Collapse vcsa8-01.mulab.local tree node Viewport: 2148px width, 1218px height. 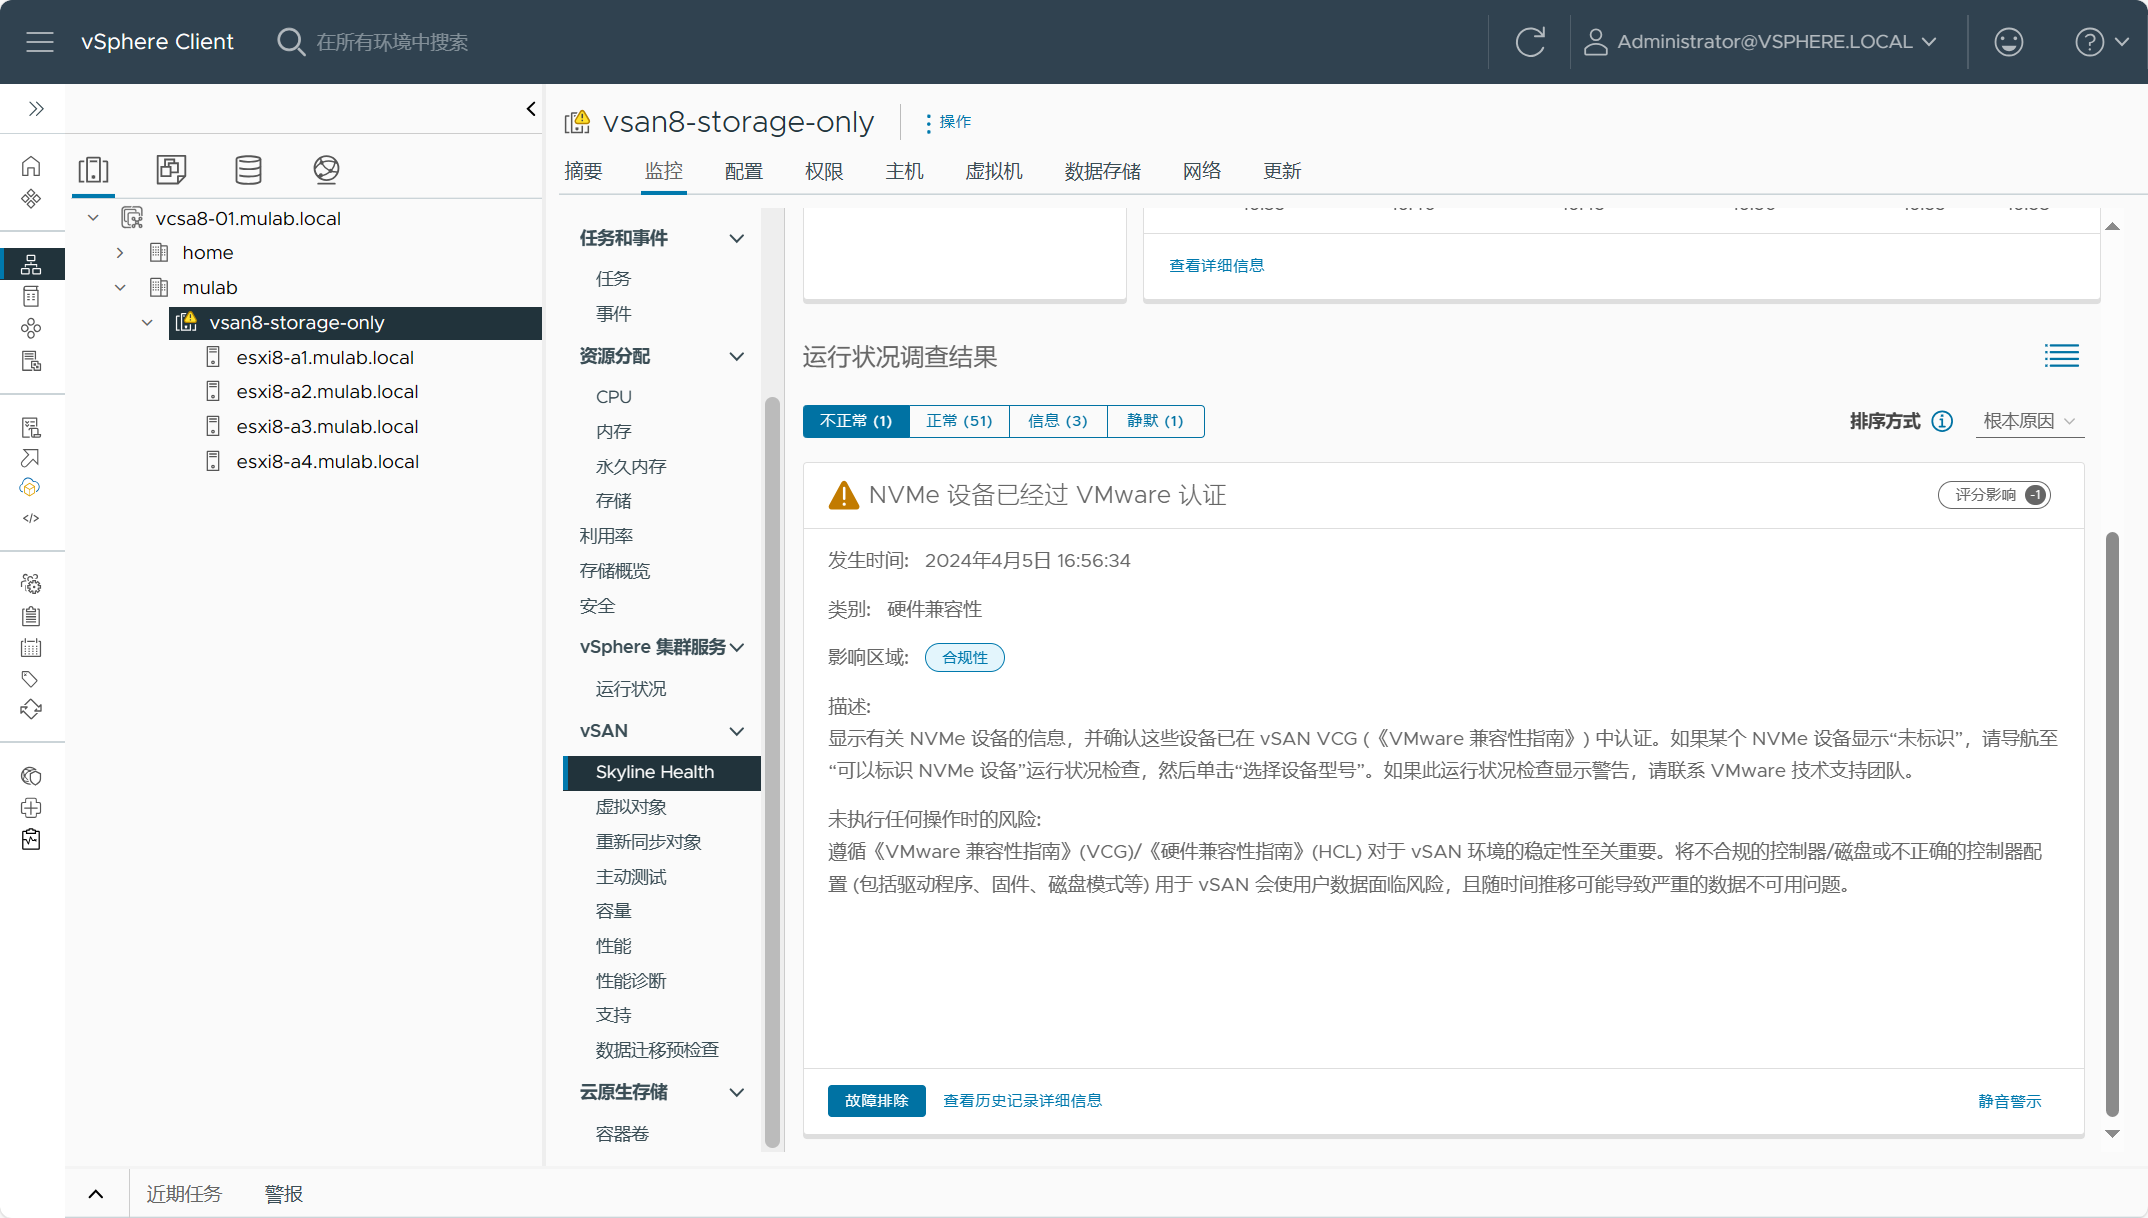93,218
